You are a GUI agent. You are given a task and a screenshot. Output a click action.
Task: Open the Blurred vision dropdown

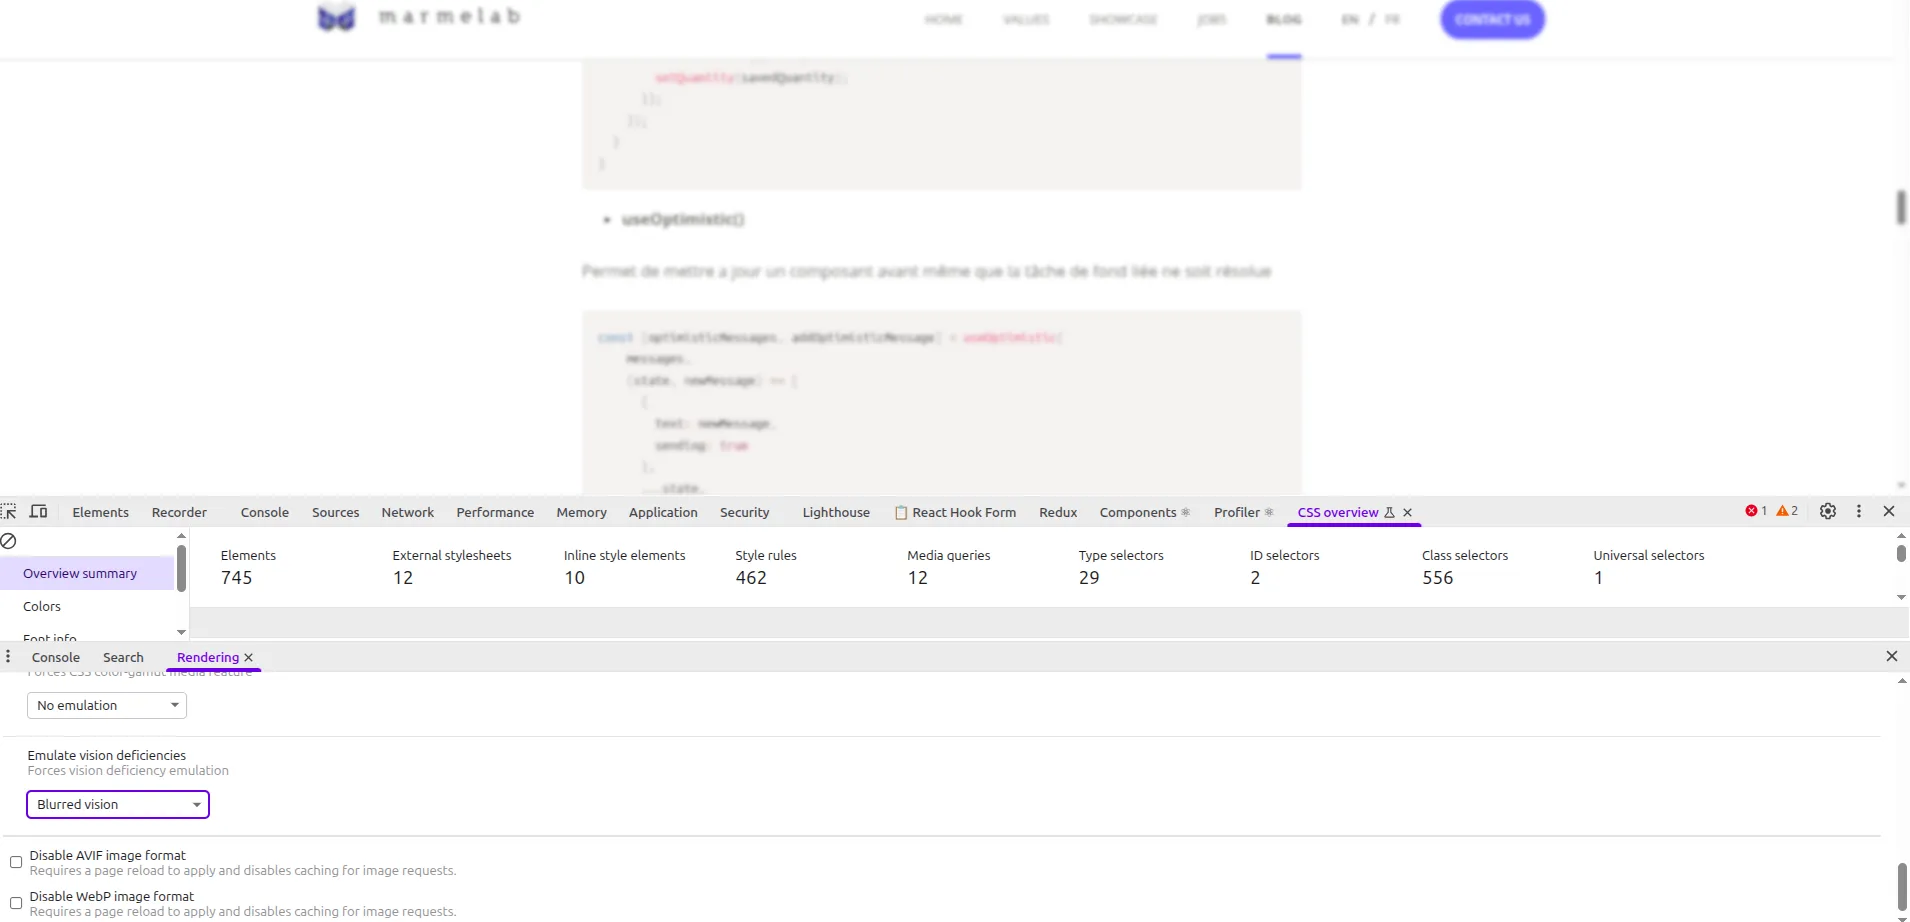tap(117, 804)
